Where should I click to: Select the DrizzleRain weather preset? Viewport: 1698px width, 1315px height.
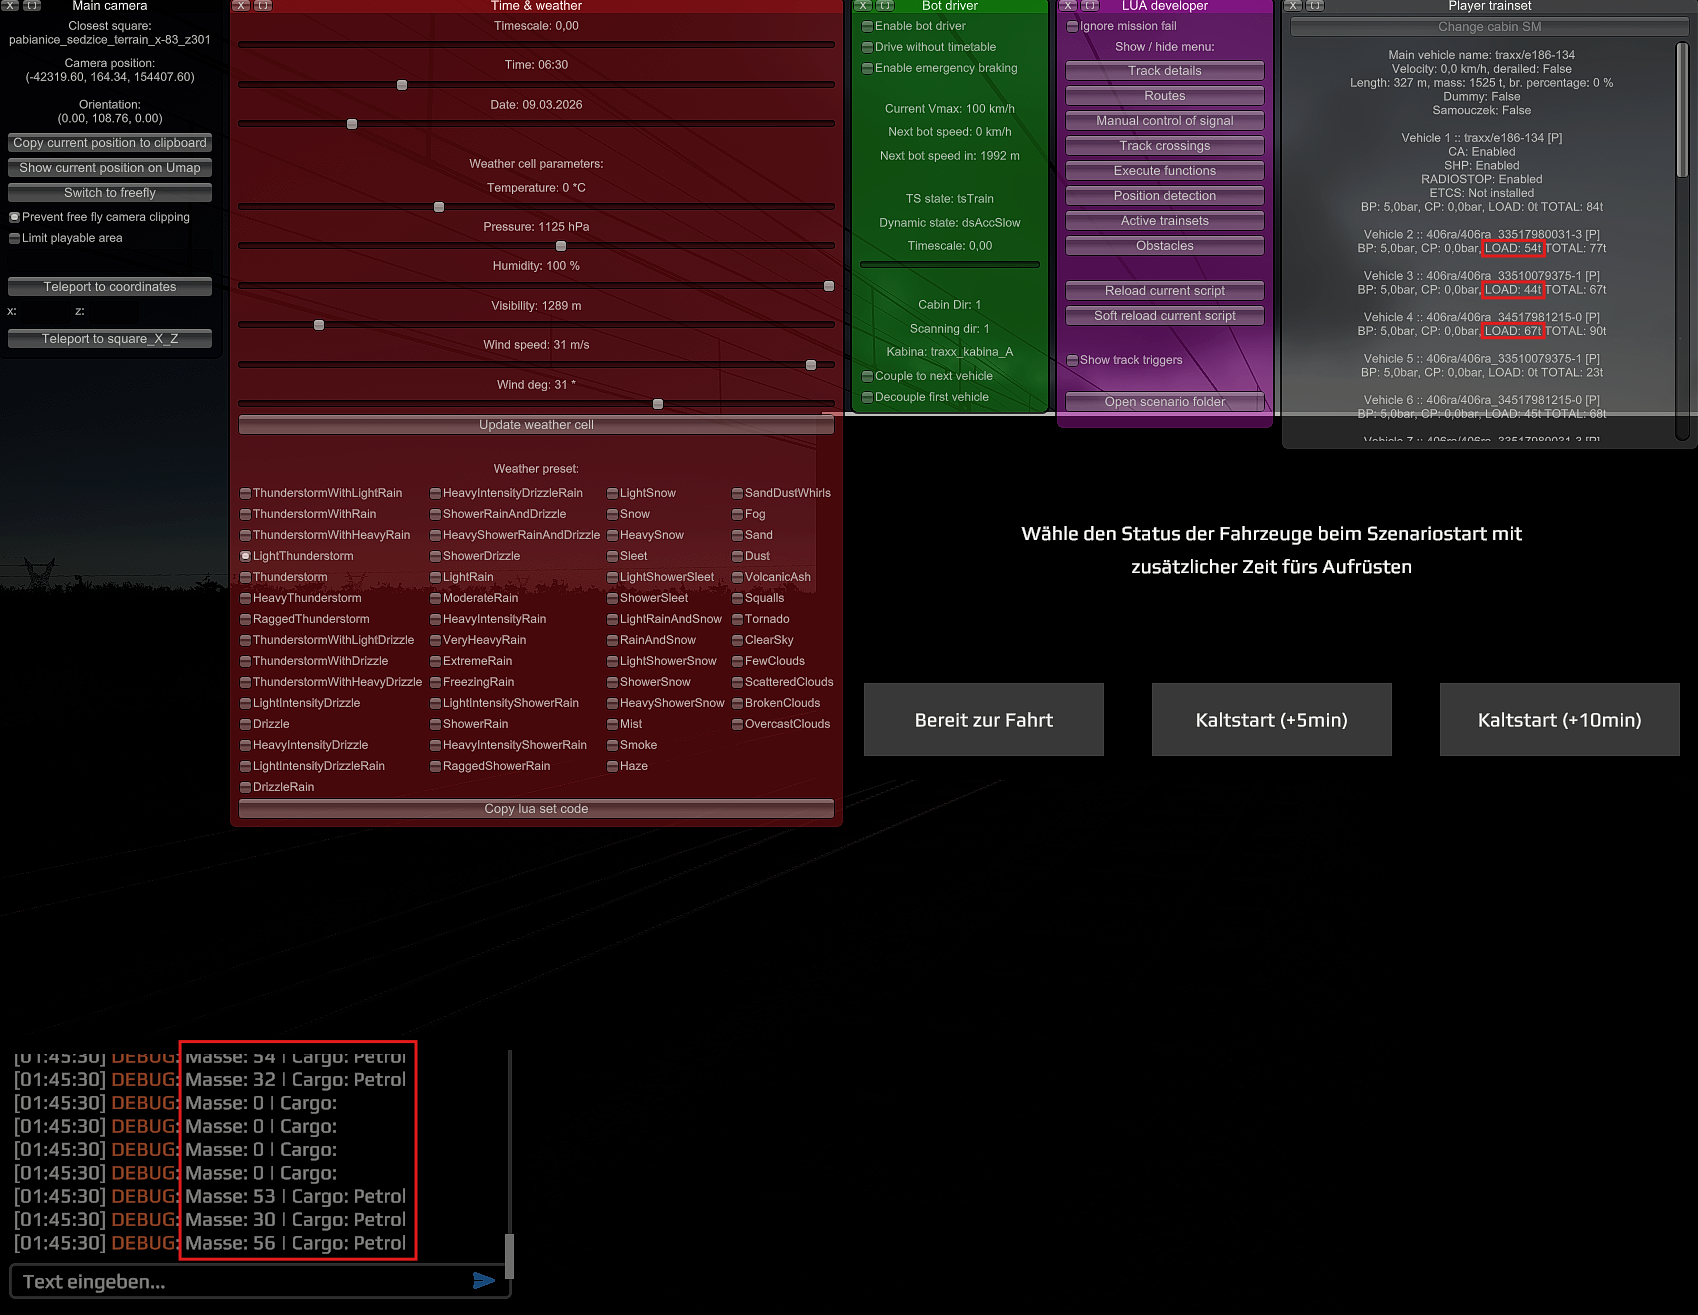pyautogui.click(x=245, y=787)
